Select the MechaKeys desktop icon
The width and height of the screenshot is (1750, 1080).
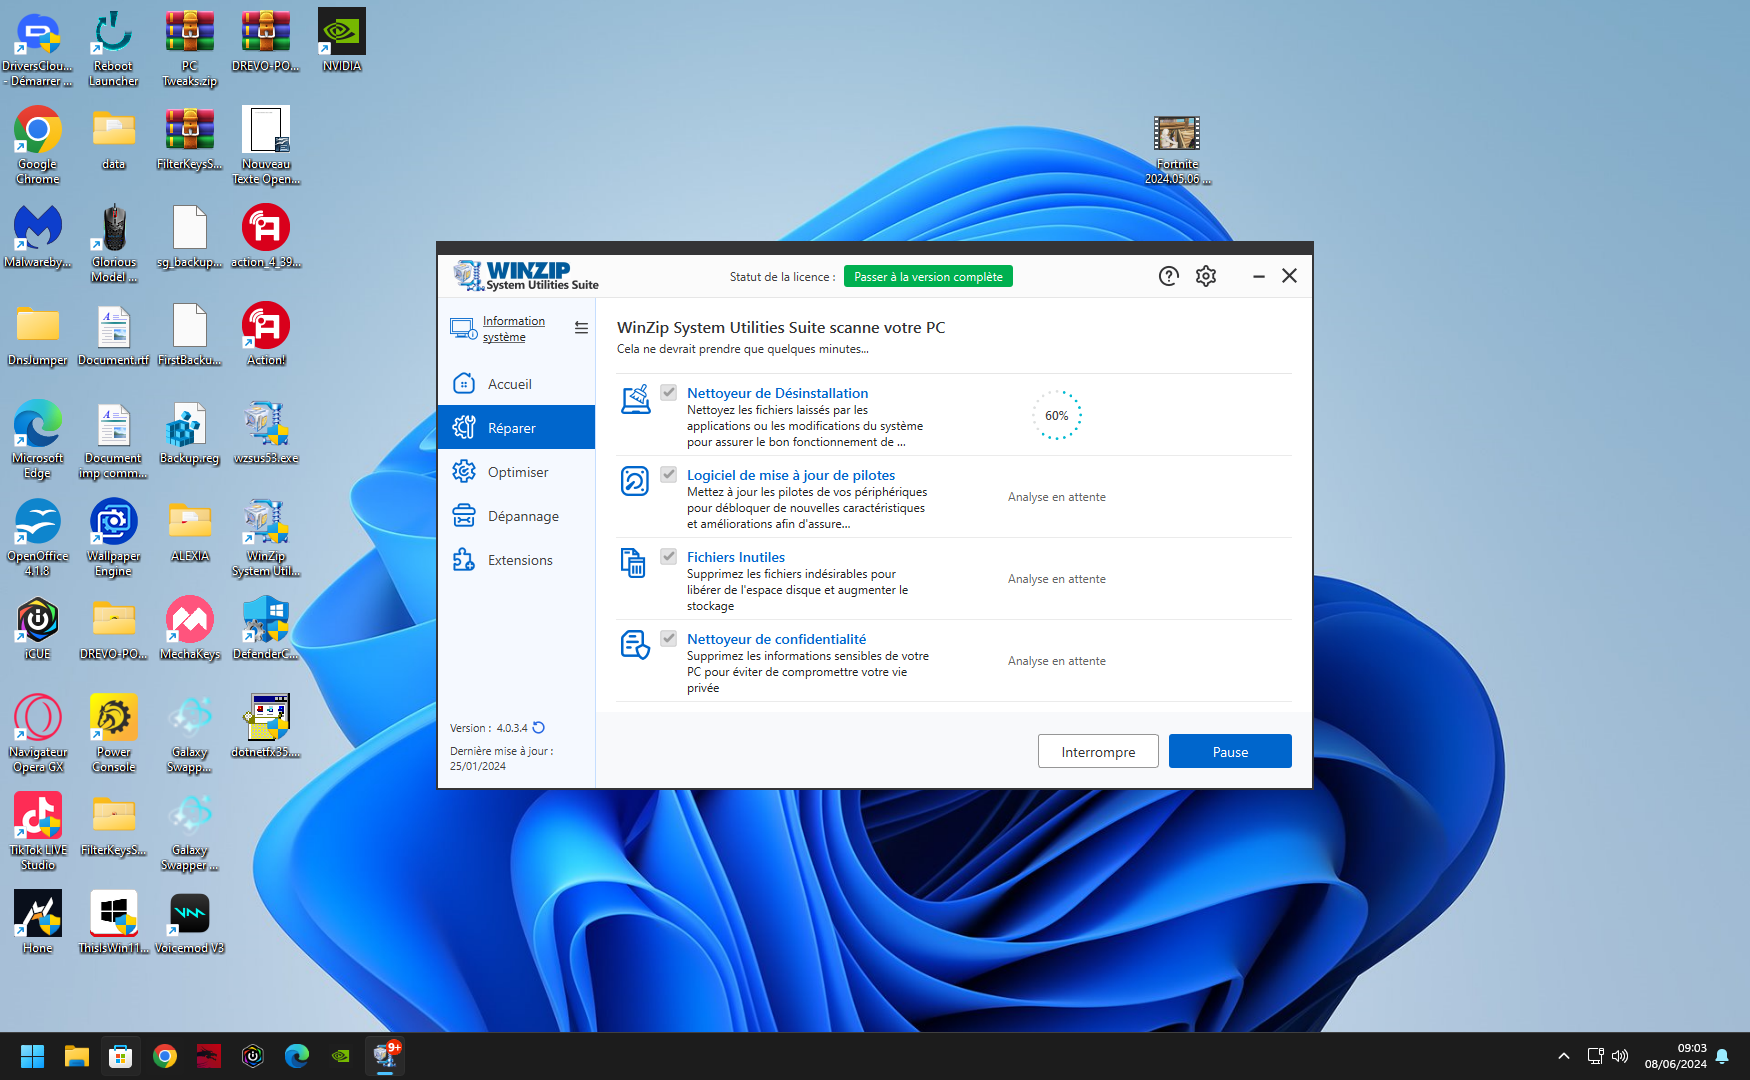[x=190, y=629]
